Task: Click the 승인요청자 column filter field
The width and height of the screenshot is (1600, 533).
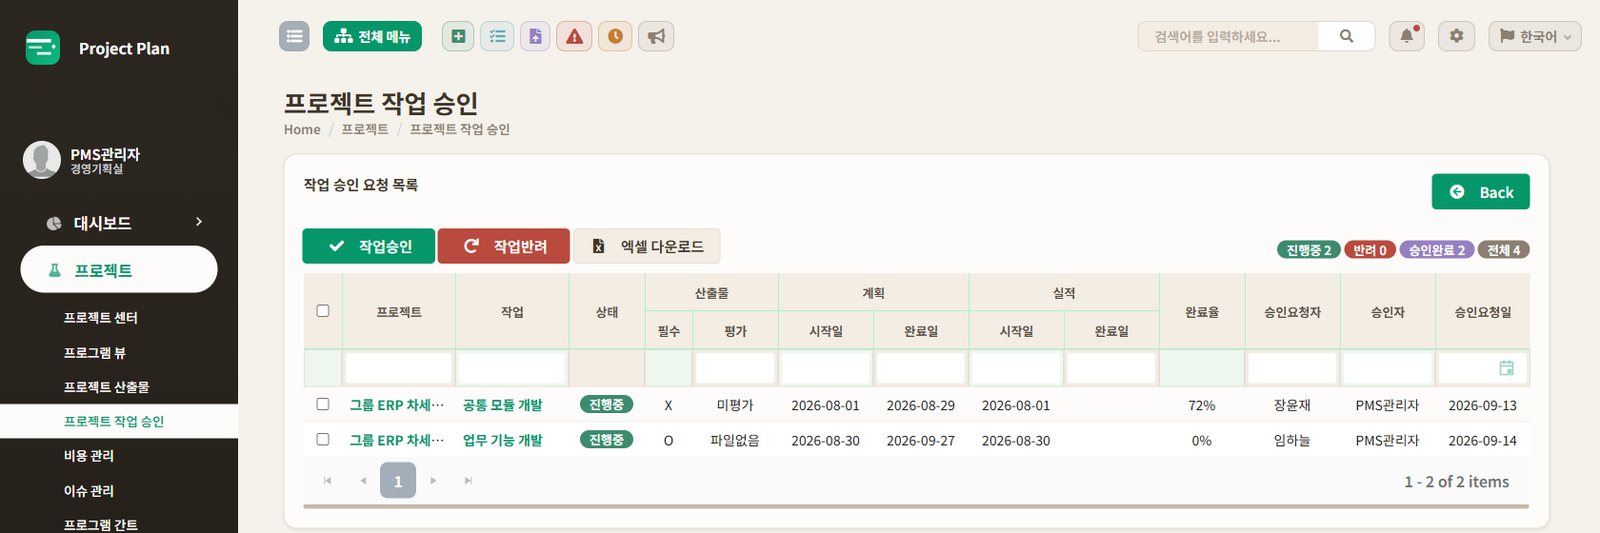Action: (1292, 368)
